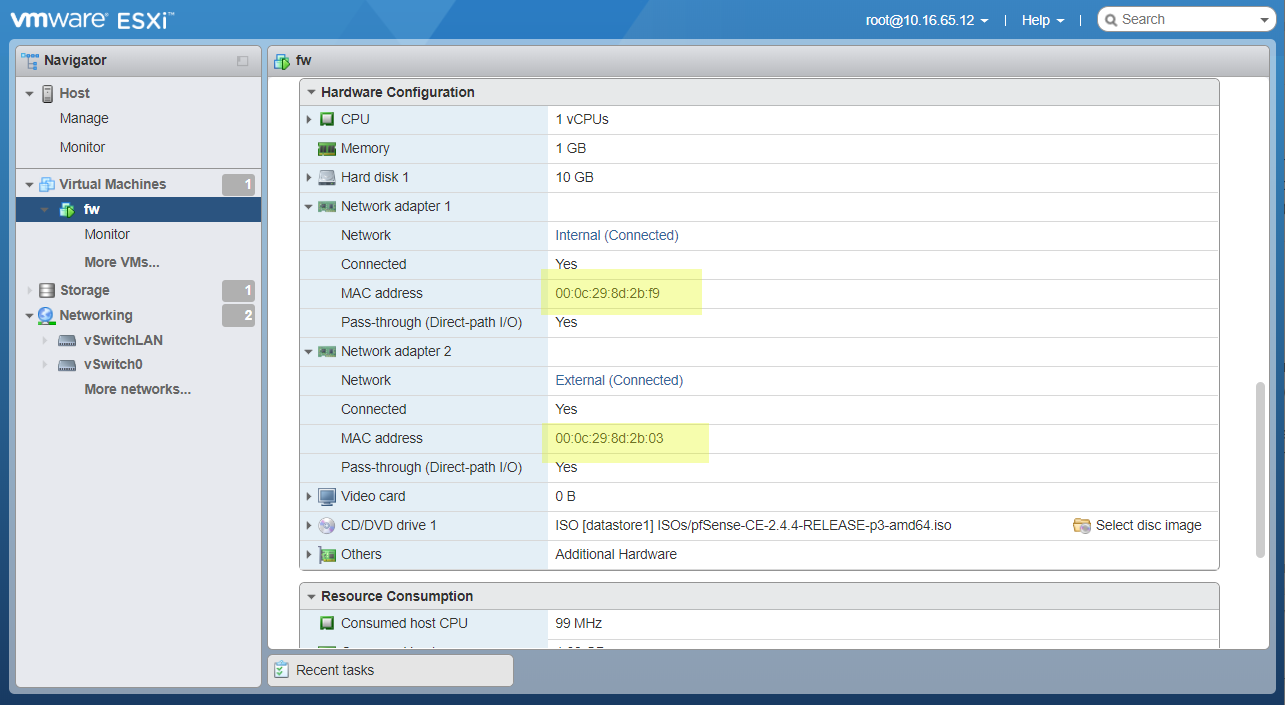Expand the CD/DVD drive 1 row

(x=309, y=525)
